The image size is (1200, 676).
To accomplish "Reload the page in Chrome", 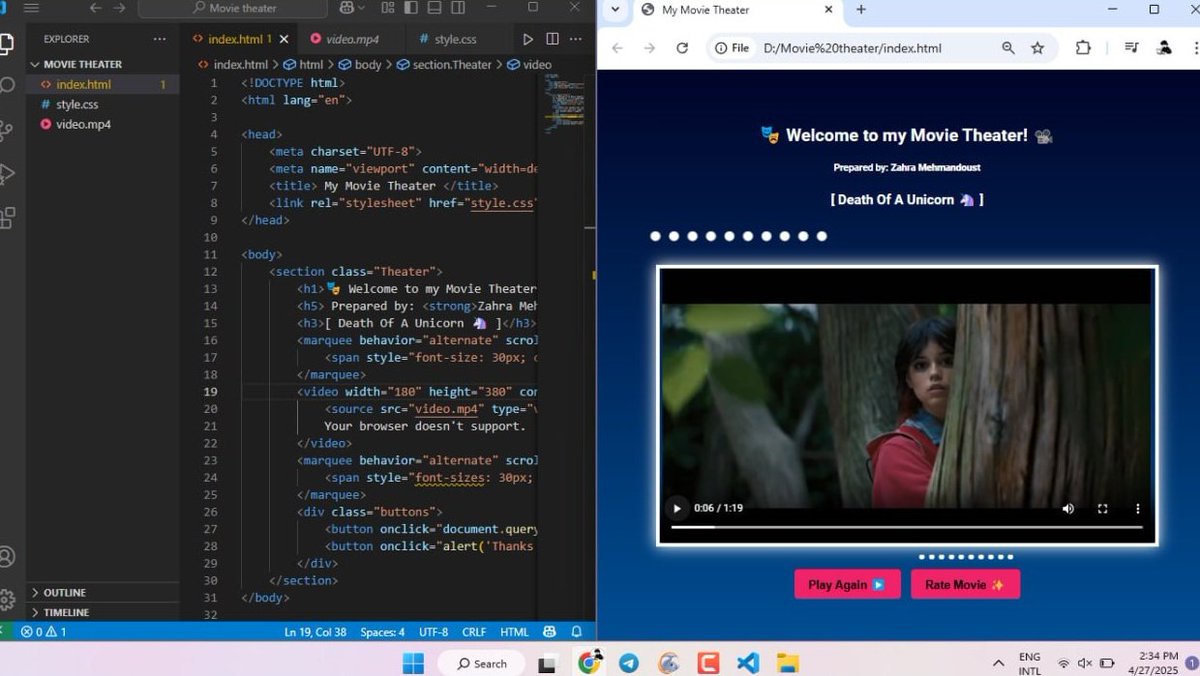I will (x=682, y=48).
